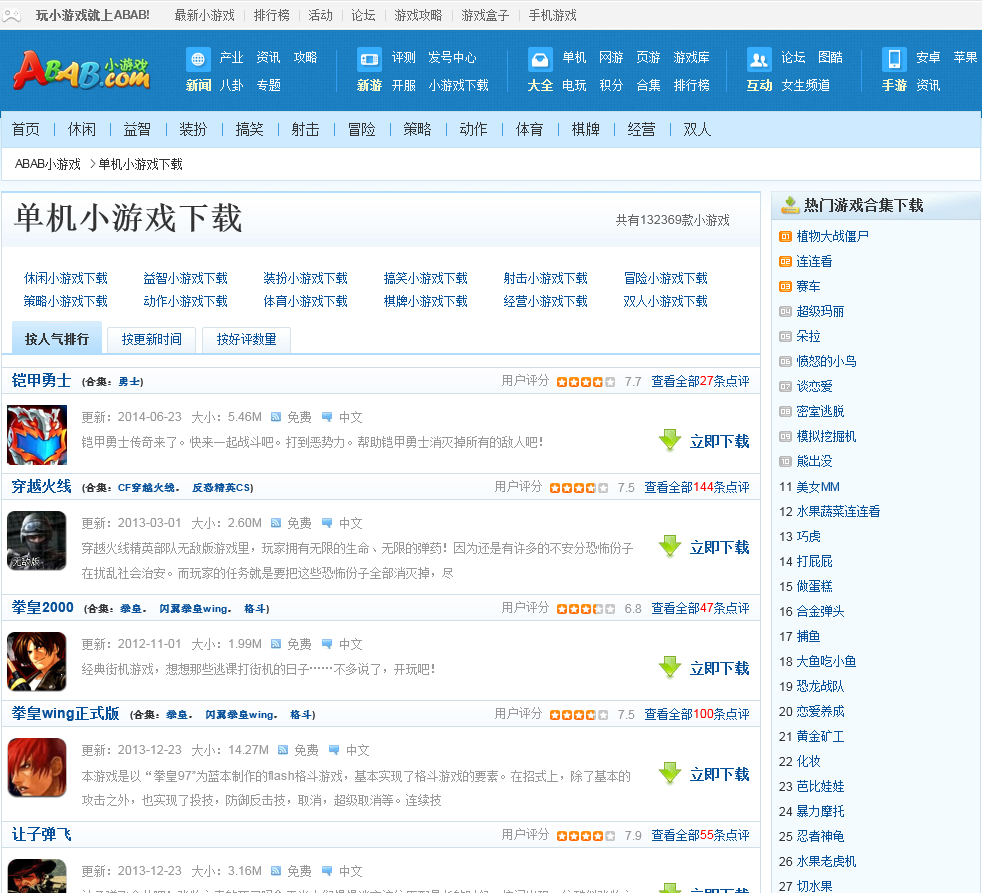Open 射击小游戏下载 link
The width and height of the screenshot is (982, 893).
click(x=545, y=278)
